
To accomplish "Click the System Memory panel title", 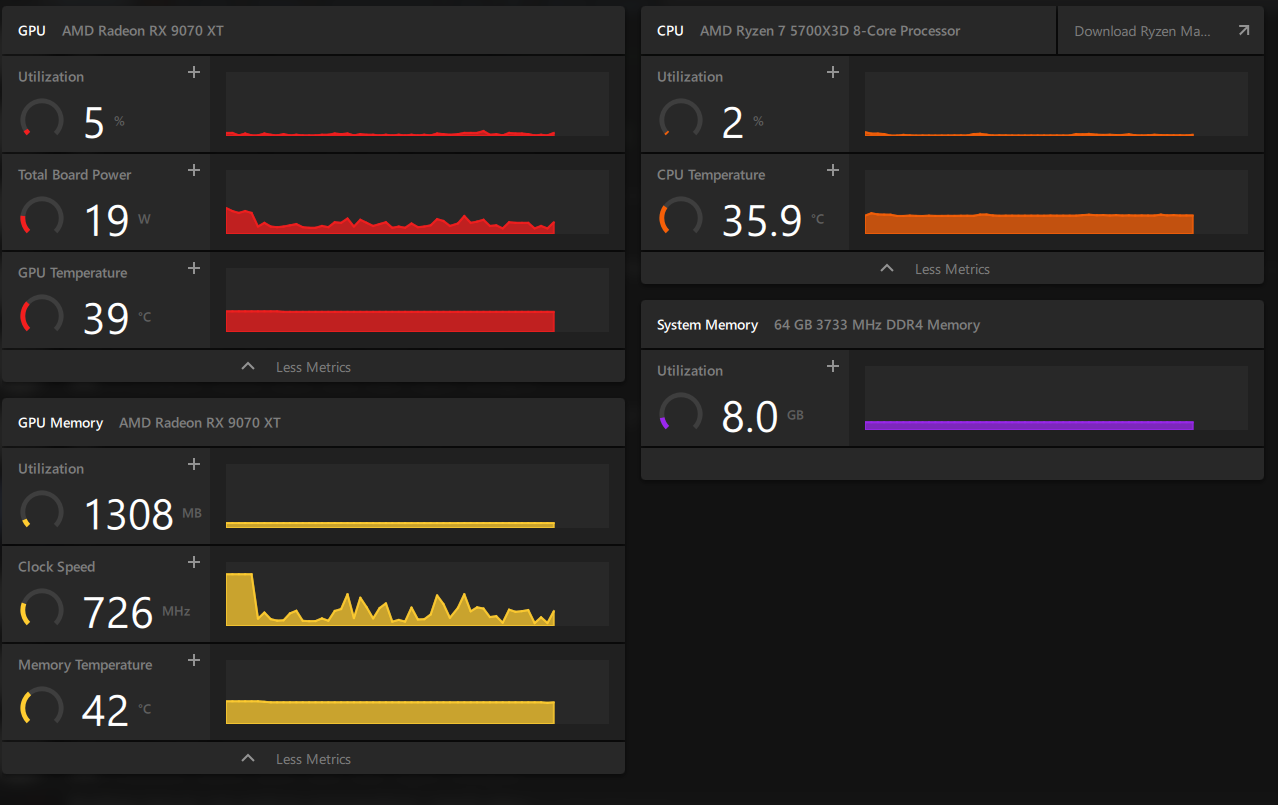I will point(707,325).
